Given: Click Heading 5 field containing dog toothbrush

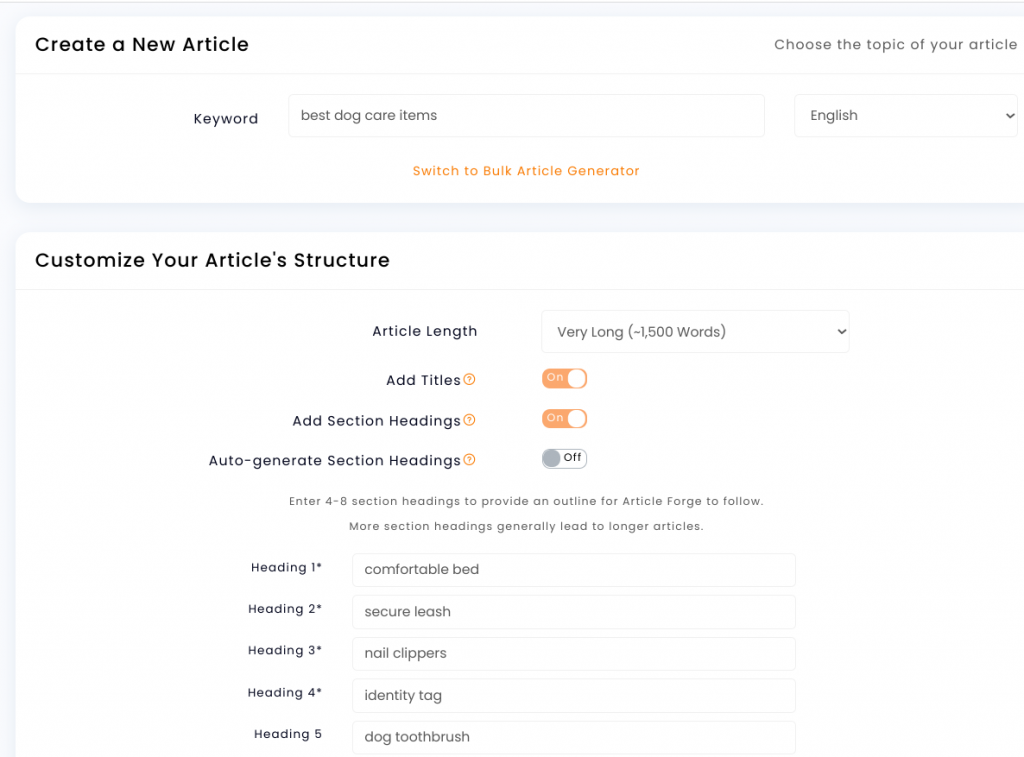Looking at the screenshot, I should point(573,737).
